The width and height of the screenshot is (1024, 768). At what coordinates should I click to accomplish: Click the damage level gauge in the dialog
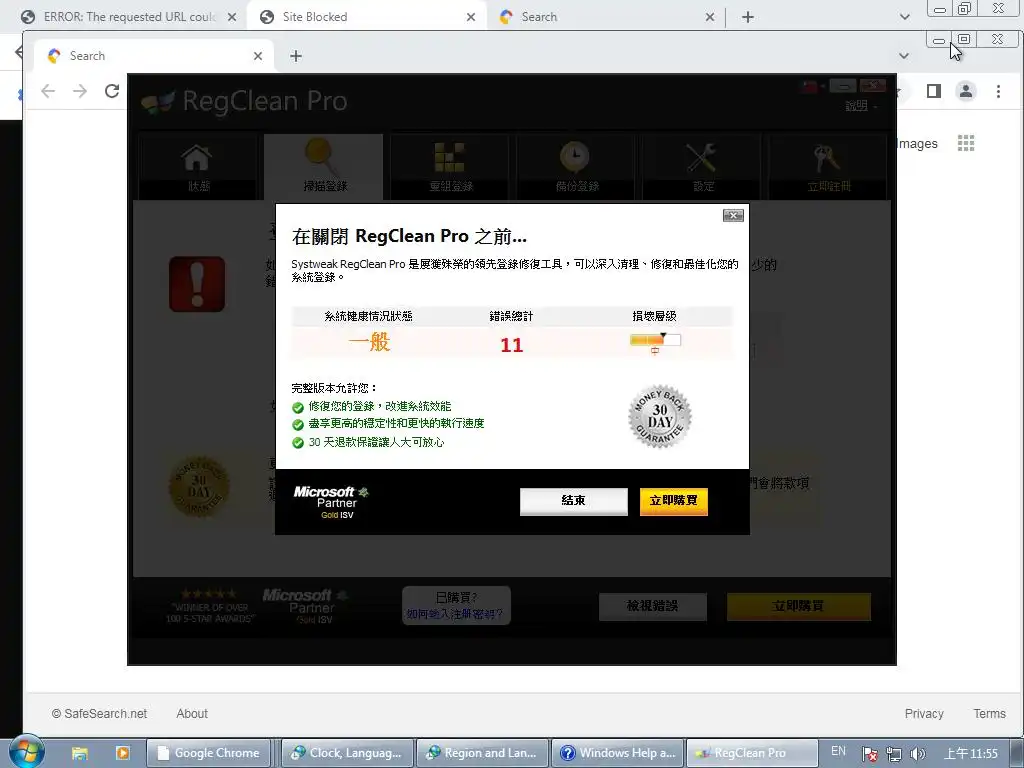(x=655, y=341)
